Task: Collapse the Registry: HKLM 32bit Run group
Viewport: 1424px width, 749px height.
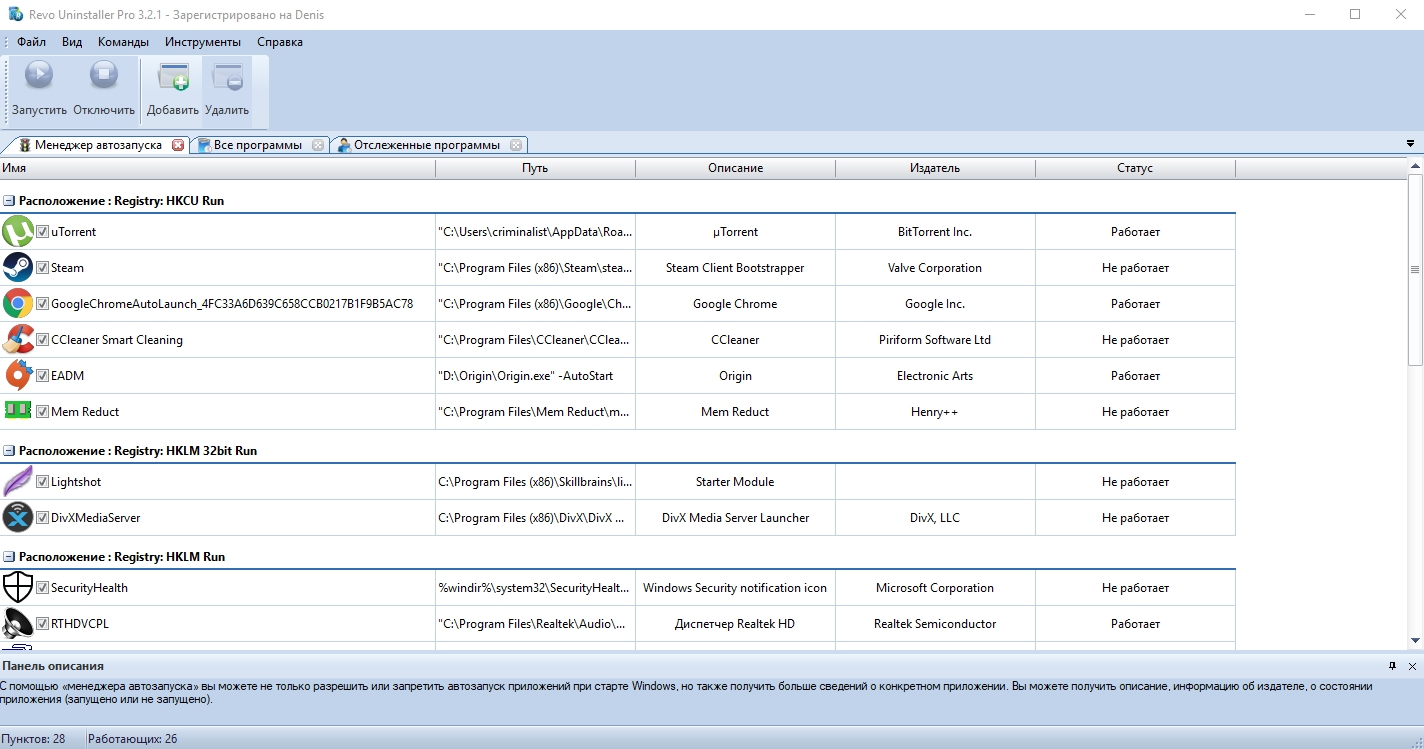Action: 9,451
